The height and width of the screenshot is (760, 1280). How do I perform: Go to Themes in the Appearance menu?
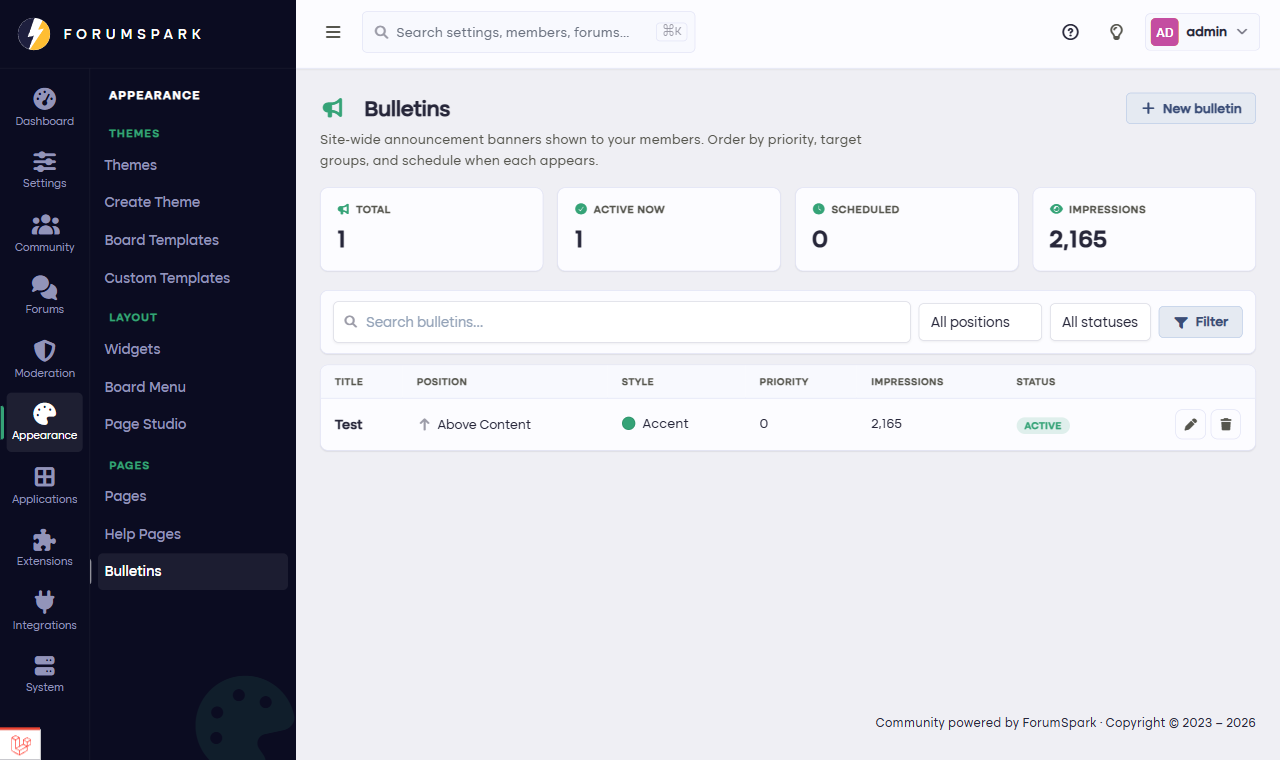pos(131,165)
